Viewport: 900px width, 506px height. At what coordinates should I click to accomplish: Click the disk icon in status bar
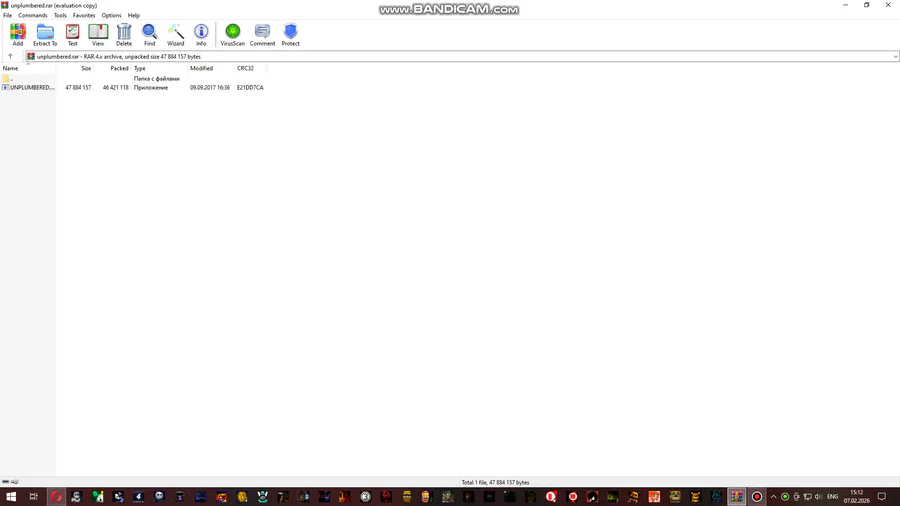tap(6, 482)
